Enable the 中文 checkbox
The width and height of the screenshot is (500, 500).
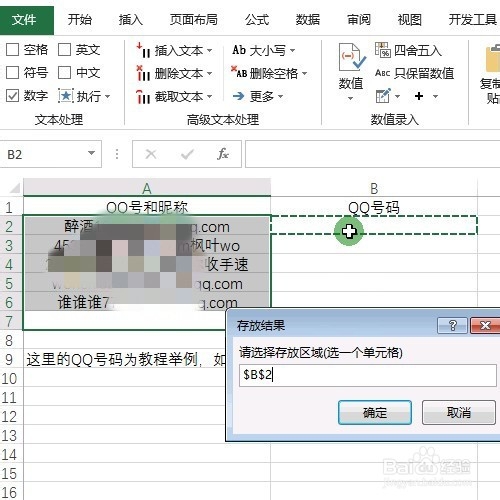[x=64, y=73]
